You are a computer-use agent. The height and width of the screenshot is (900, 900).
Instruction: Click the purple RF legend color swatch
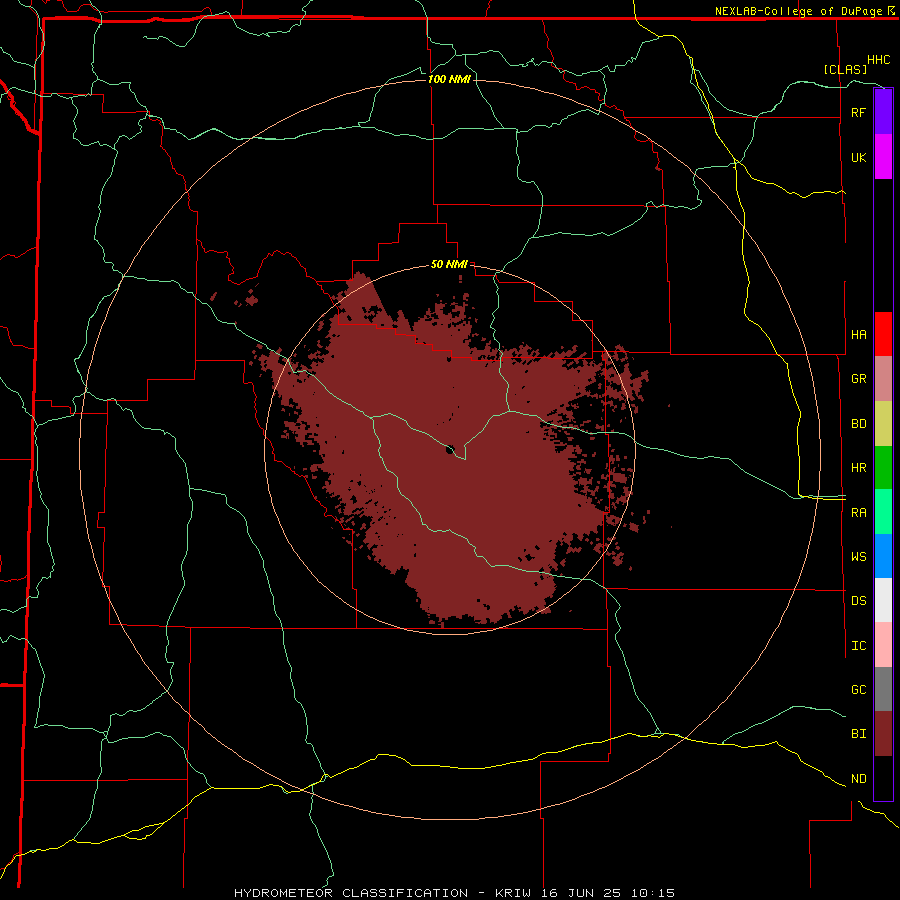click(x=883, y=112)
